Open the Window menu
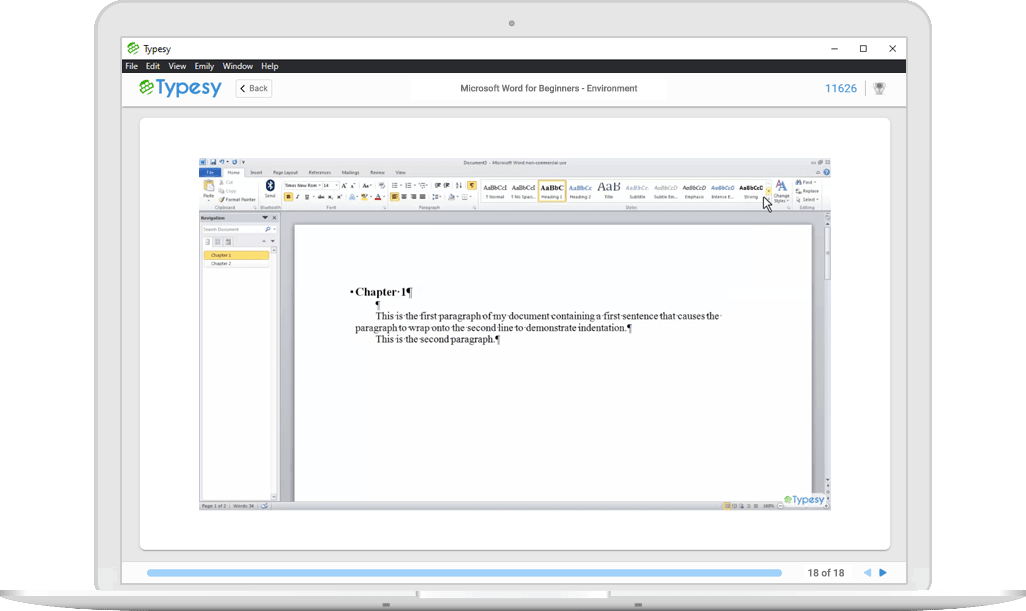 pos(238,66)
